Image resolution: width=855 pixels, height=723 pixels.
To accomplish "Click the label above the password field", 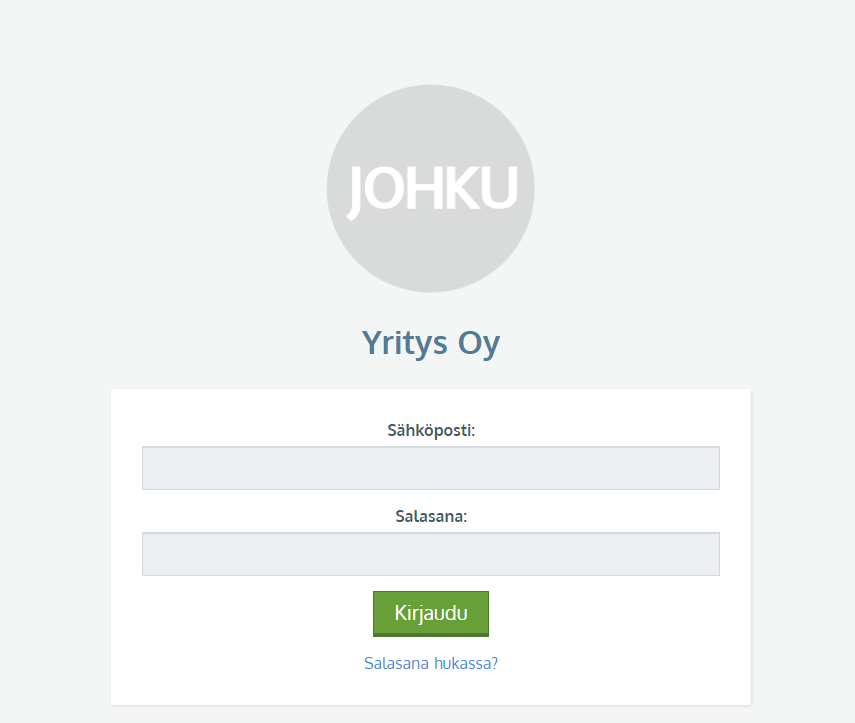I will click(x=431, y=516).
